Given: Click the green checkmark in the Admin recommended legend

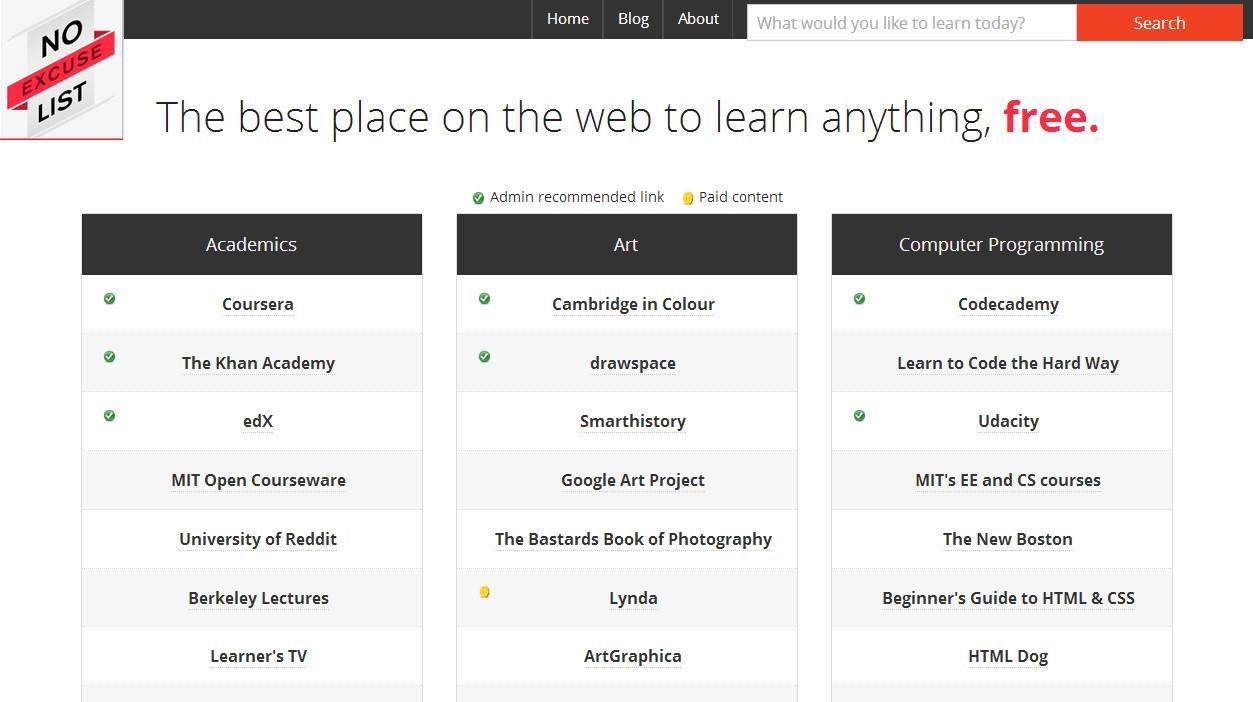Looking at the screenshot, I should [478, 198].
